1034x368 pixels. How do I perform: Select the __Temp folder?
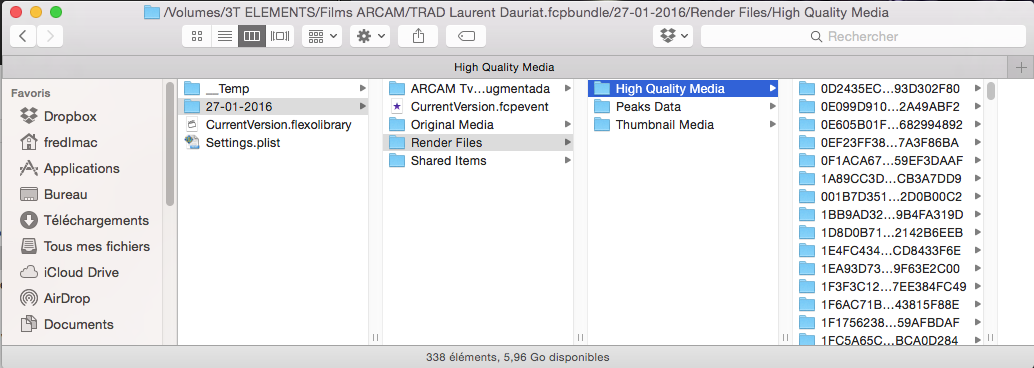click(x=274, y=88)
